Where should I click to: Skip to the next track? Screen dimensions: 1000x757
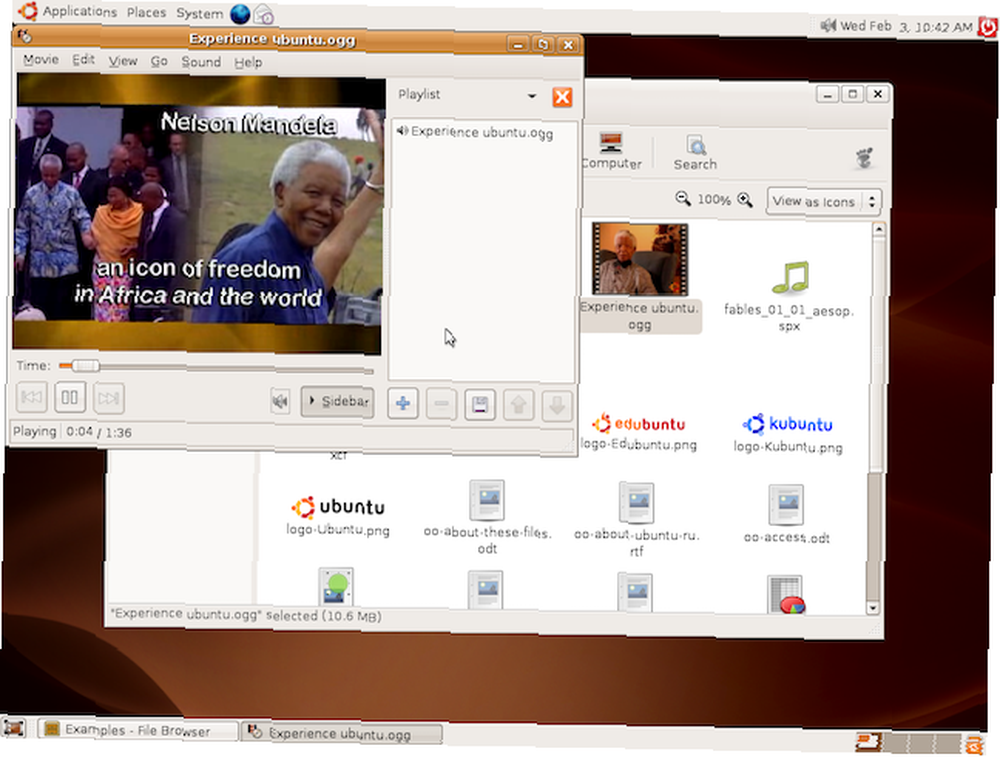(x=108, y=398)
